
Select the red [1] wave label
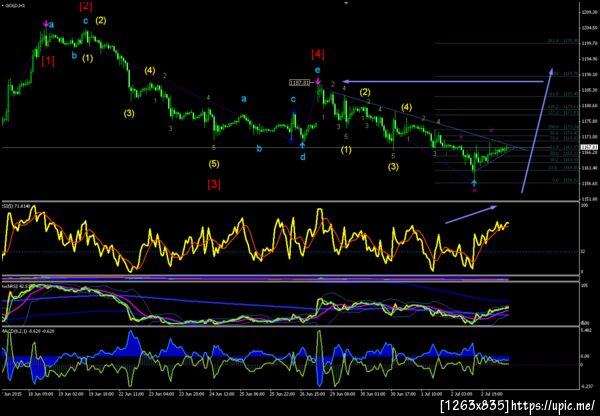coord(48,61)
